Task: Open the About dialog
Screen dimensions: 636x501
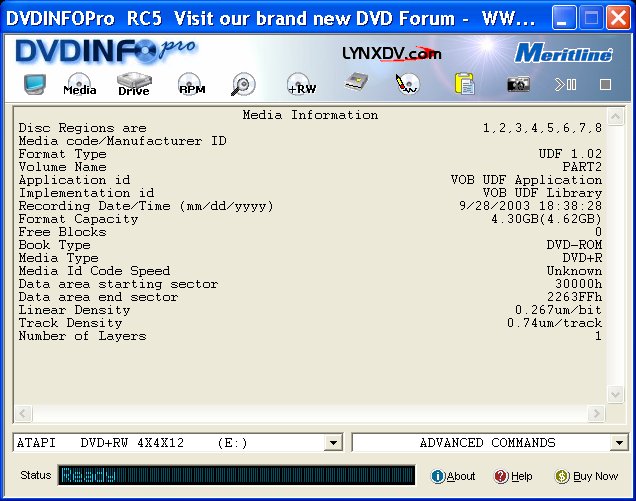Action: pyautogui.click(x=453, y=476)
